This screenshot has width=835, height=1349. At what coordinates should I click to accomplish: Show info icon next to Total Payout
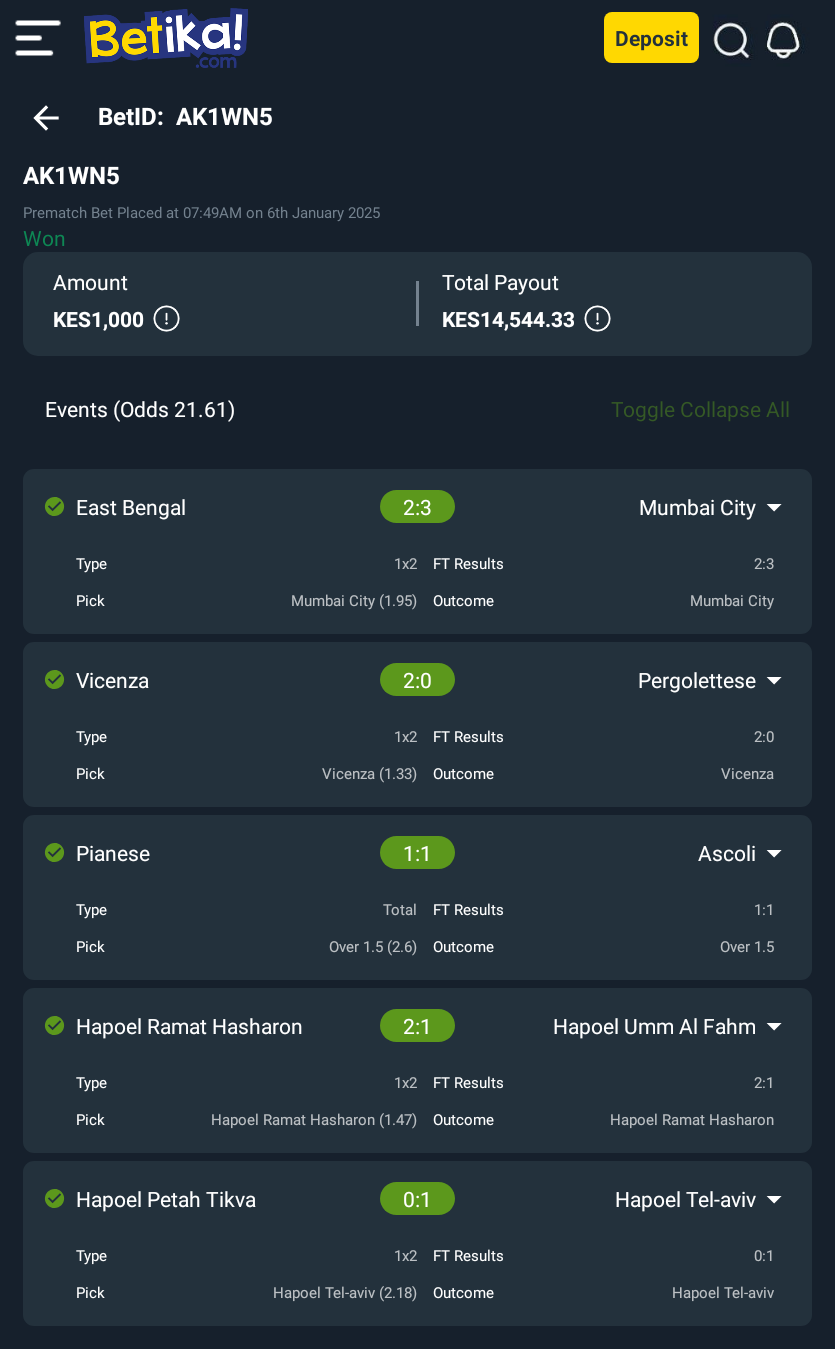(598, 320)
